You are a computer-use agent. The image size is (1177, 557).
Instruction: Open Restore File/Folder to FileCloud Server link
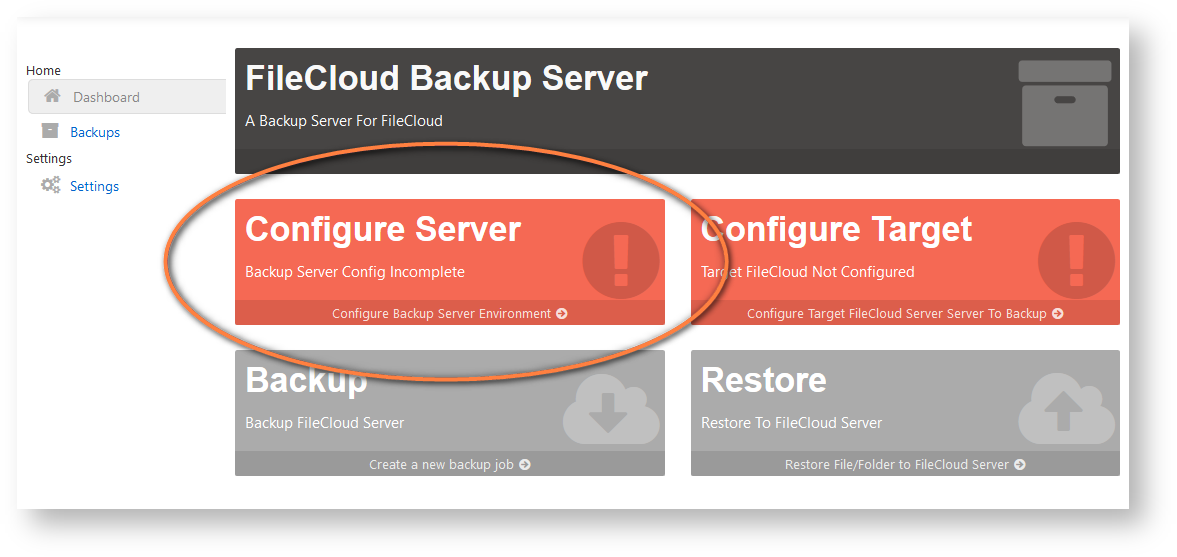pos(896,465)
